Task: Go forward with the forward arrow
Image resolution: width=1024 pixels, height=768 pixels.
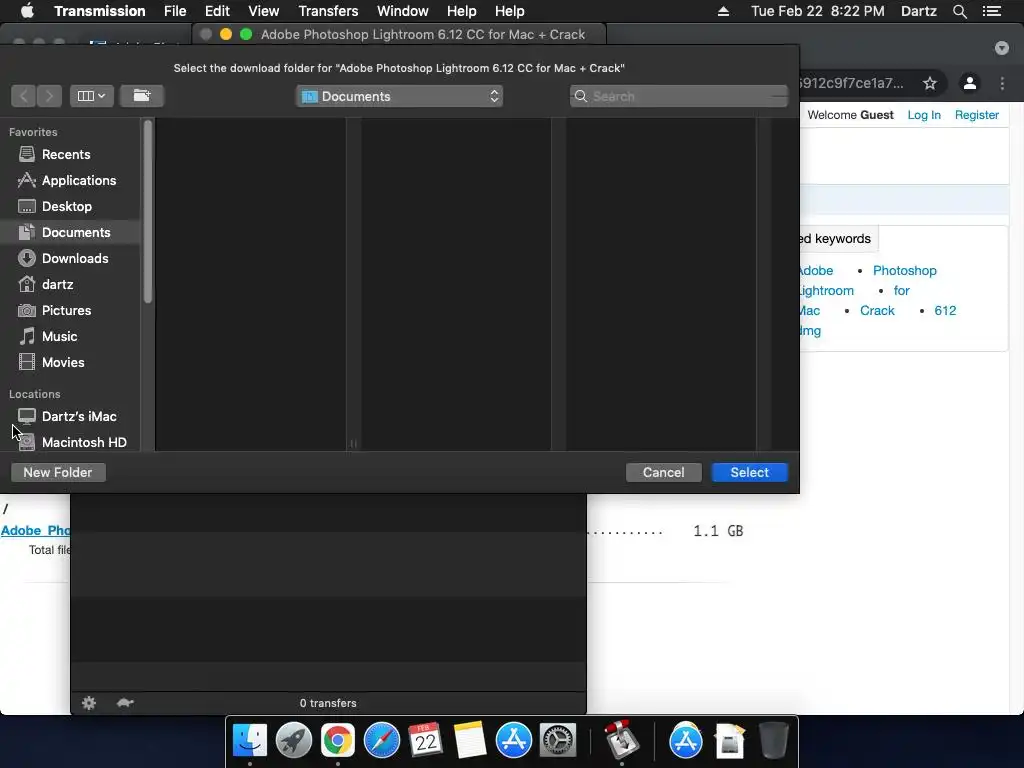Action: coord(50,96)
